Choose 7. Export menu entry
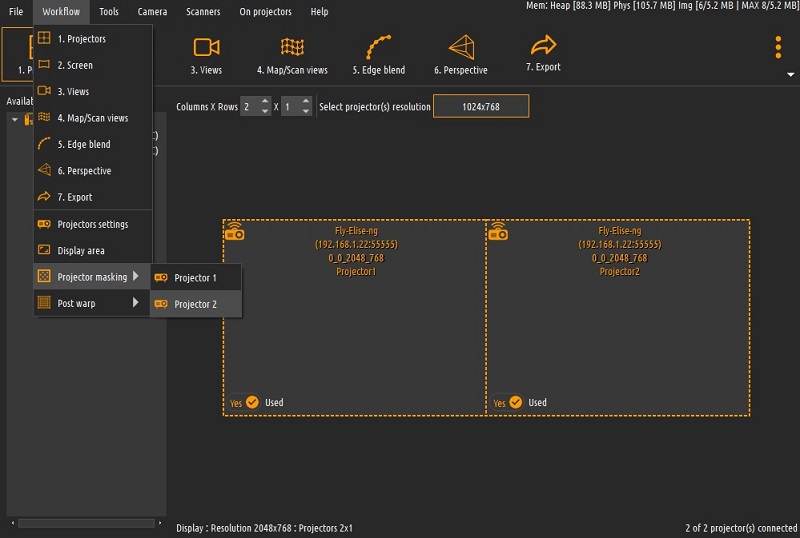 click(93, 197)
